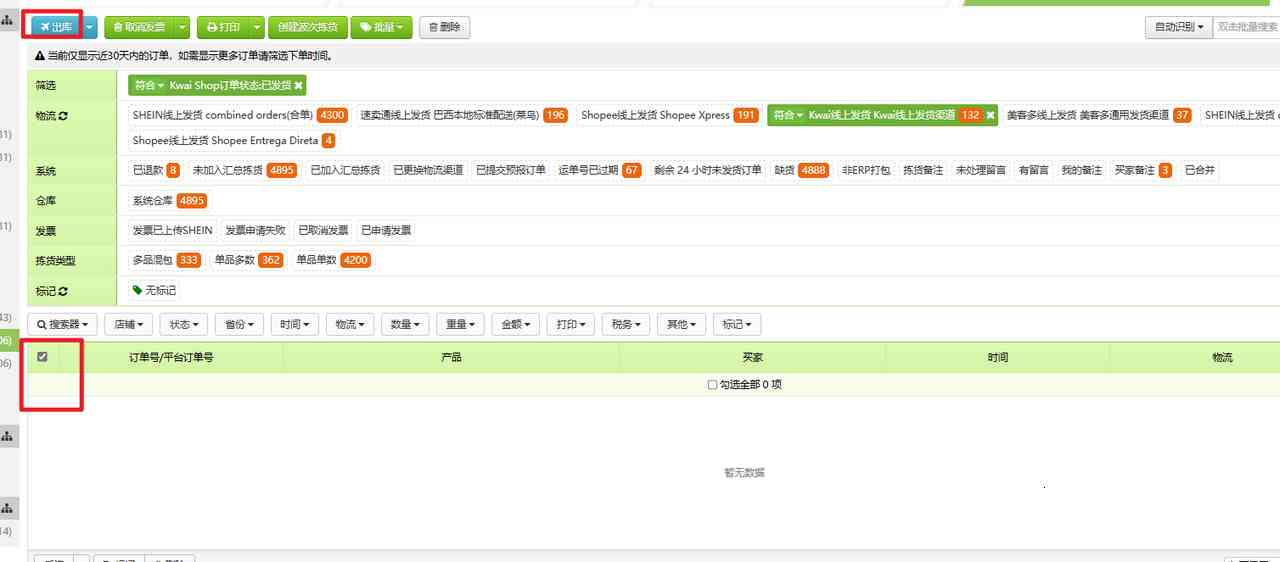Select 系统仓库 warehouse filter

click(169, 200)
